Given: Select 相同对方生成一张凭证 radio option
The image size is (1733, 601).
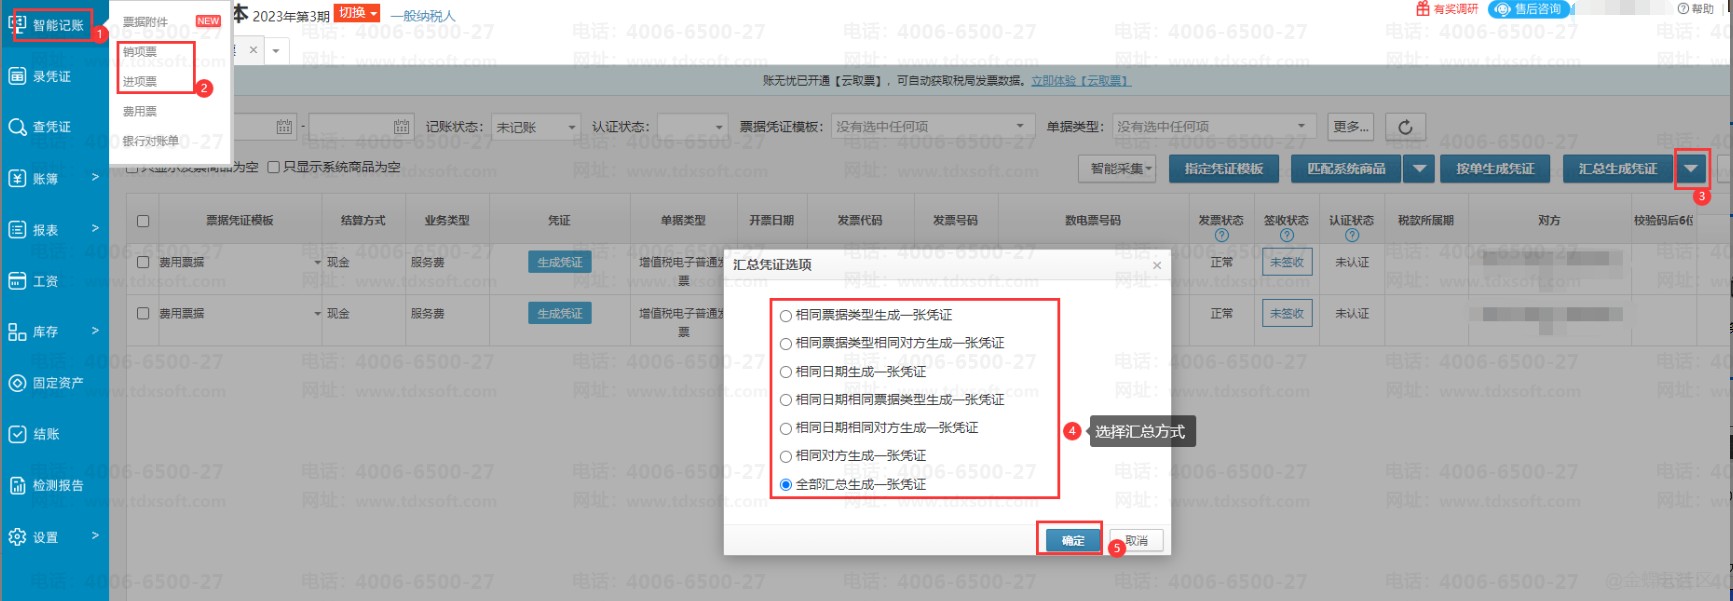Looking at the screenshot, I should pos(786,457).
